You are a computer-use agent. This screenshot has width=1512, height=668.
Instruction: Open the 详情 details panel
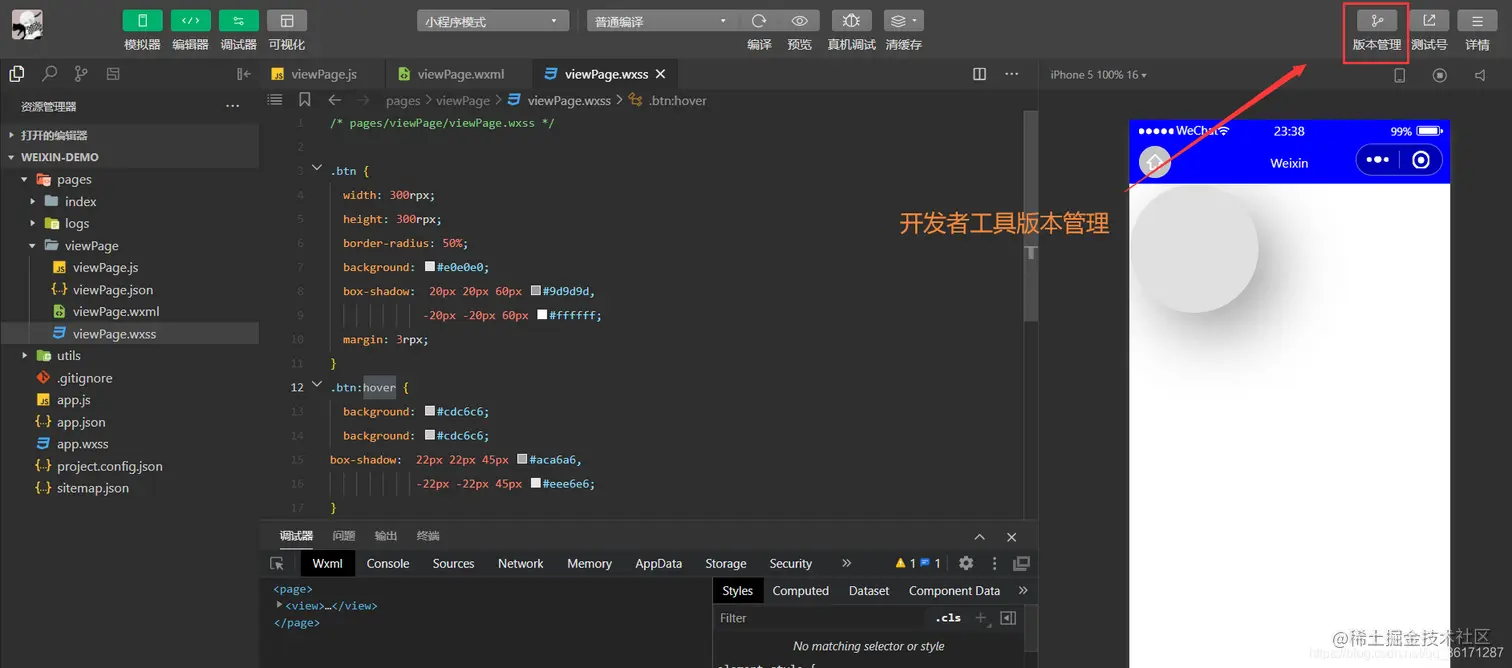(1477, 21)
